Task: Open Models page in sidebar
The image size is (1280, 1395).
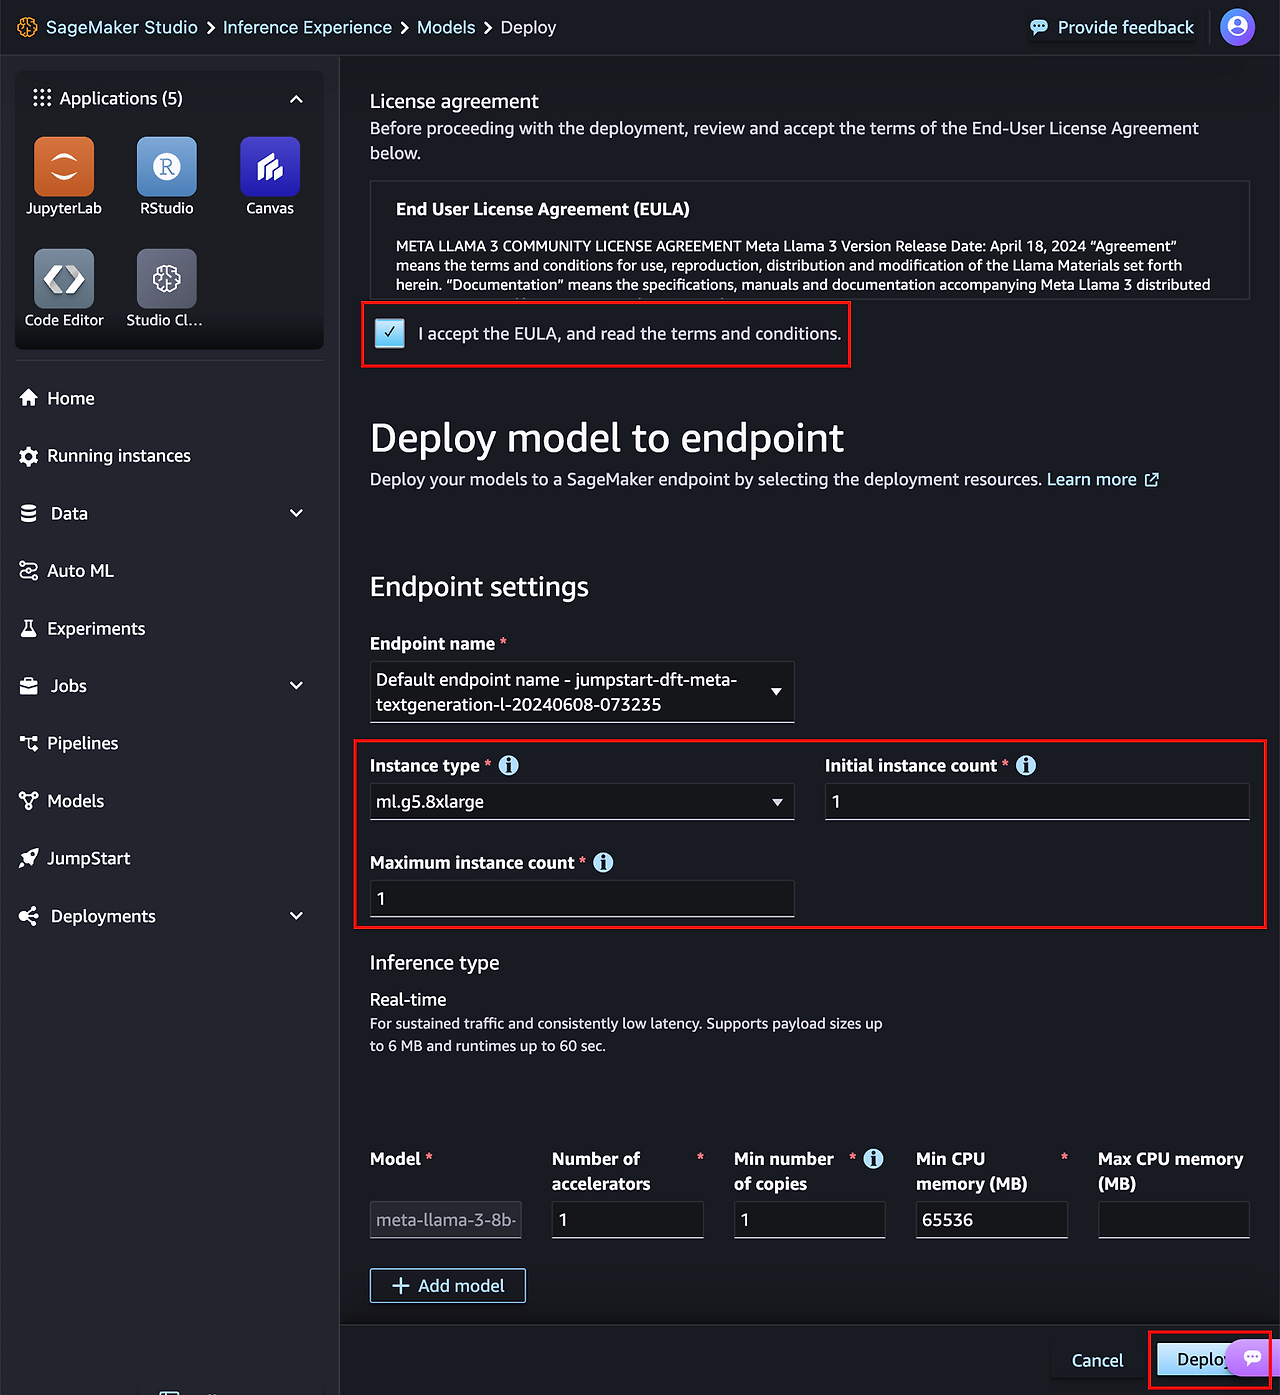Action: tap(75, 801)
